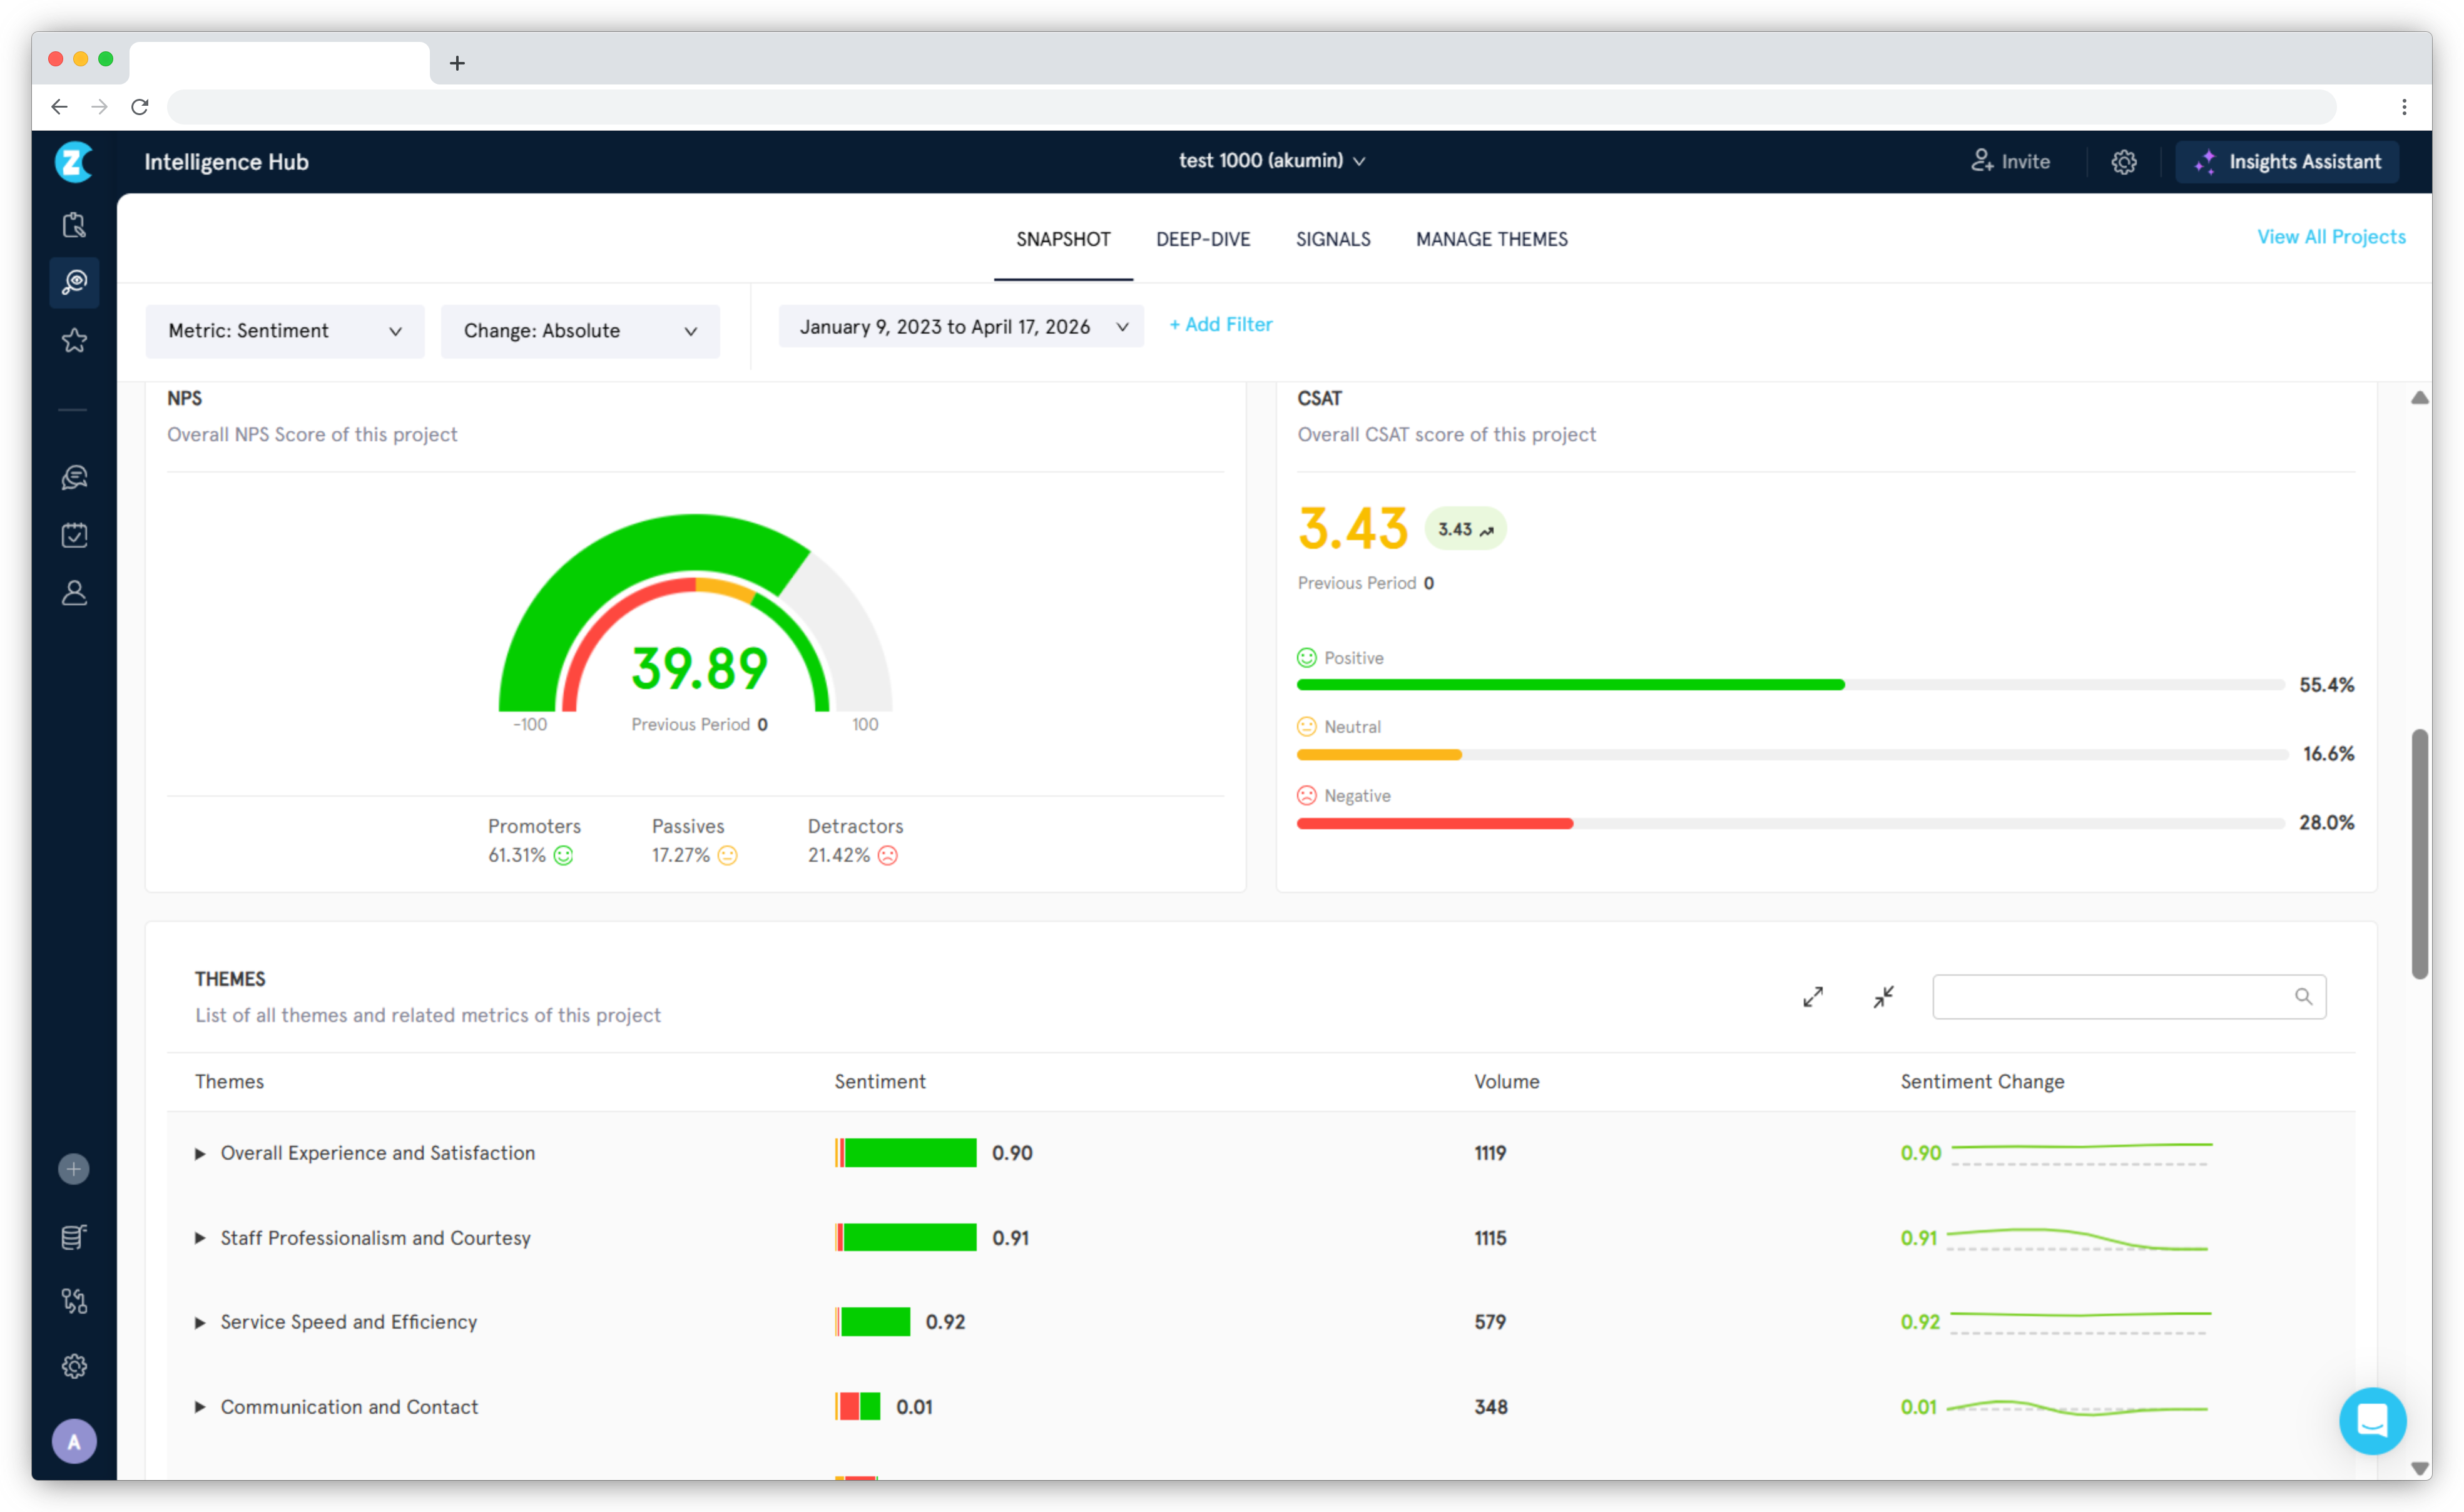Switch to the SIGNALS tab
2464x1512 pixels.
[1332, 239]
